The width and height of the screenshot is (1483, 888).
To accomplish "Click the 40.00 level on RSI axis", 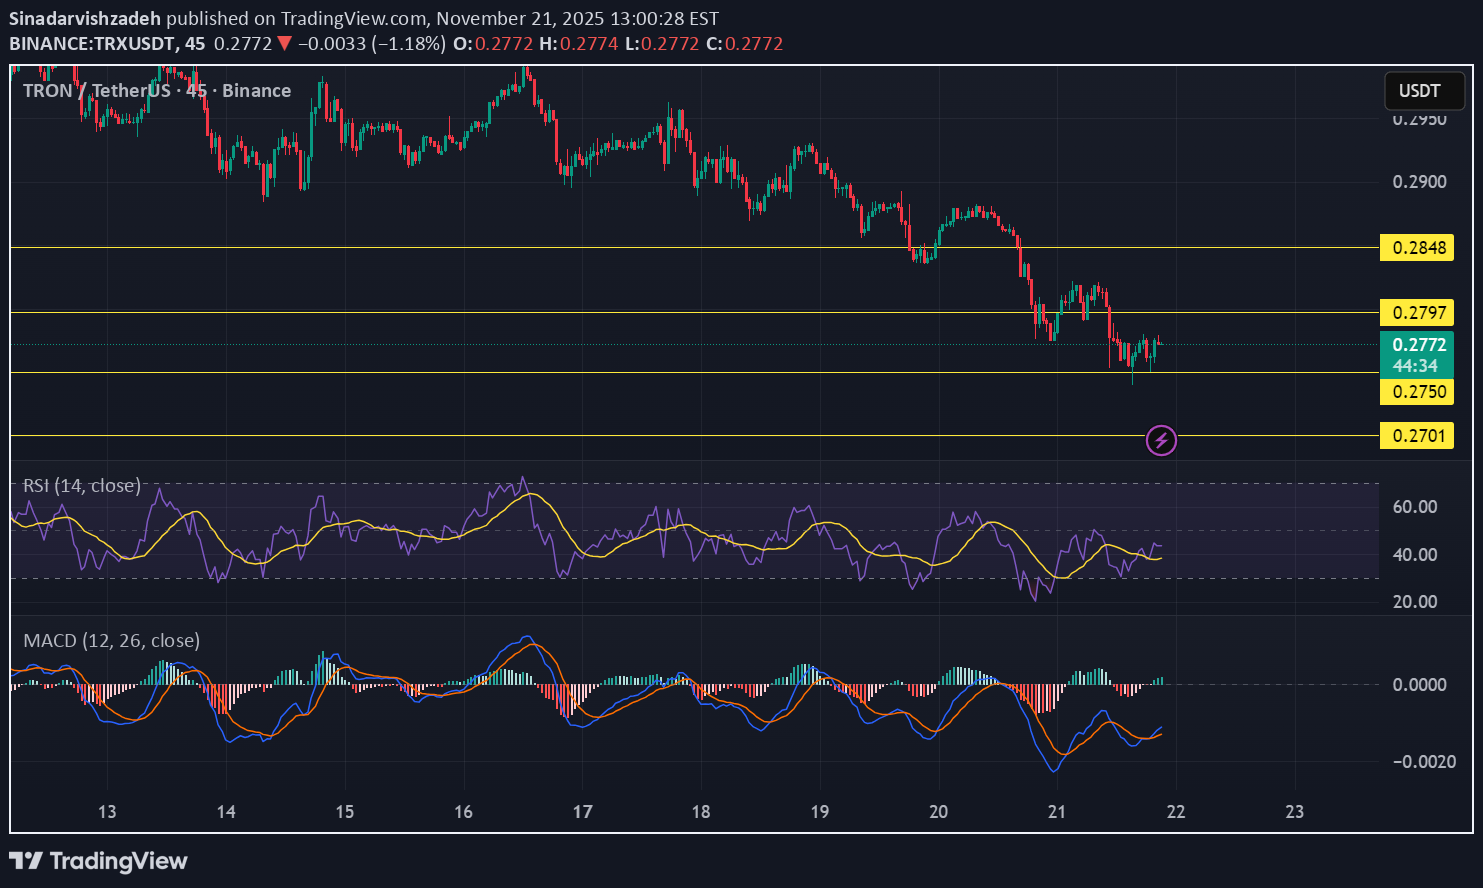I will [x=1414, y=555].
